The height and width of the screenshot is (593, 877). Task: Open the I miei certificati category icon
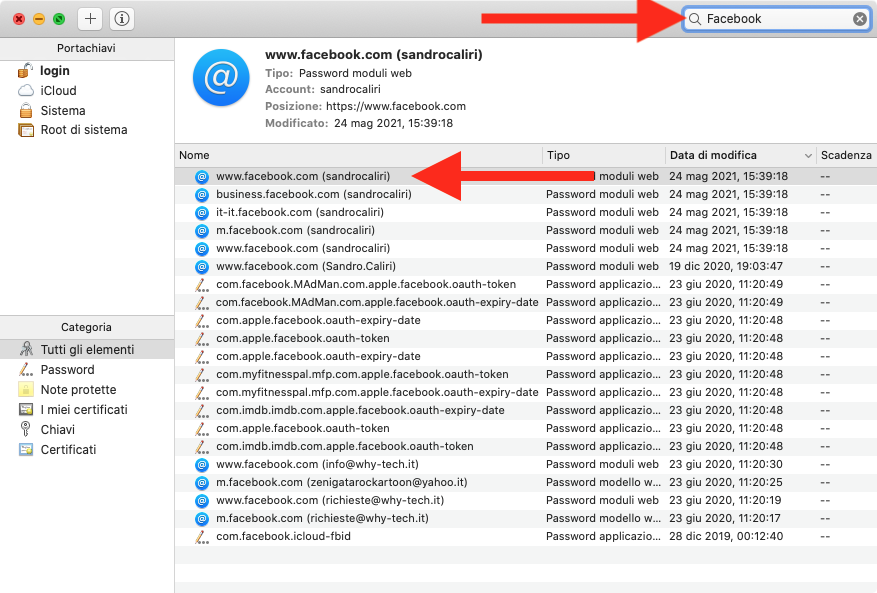pyautogui.click(x=26, y=410)
